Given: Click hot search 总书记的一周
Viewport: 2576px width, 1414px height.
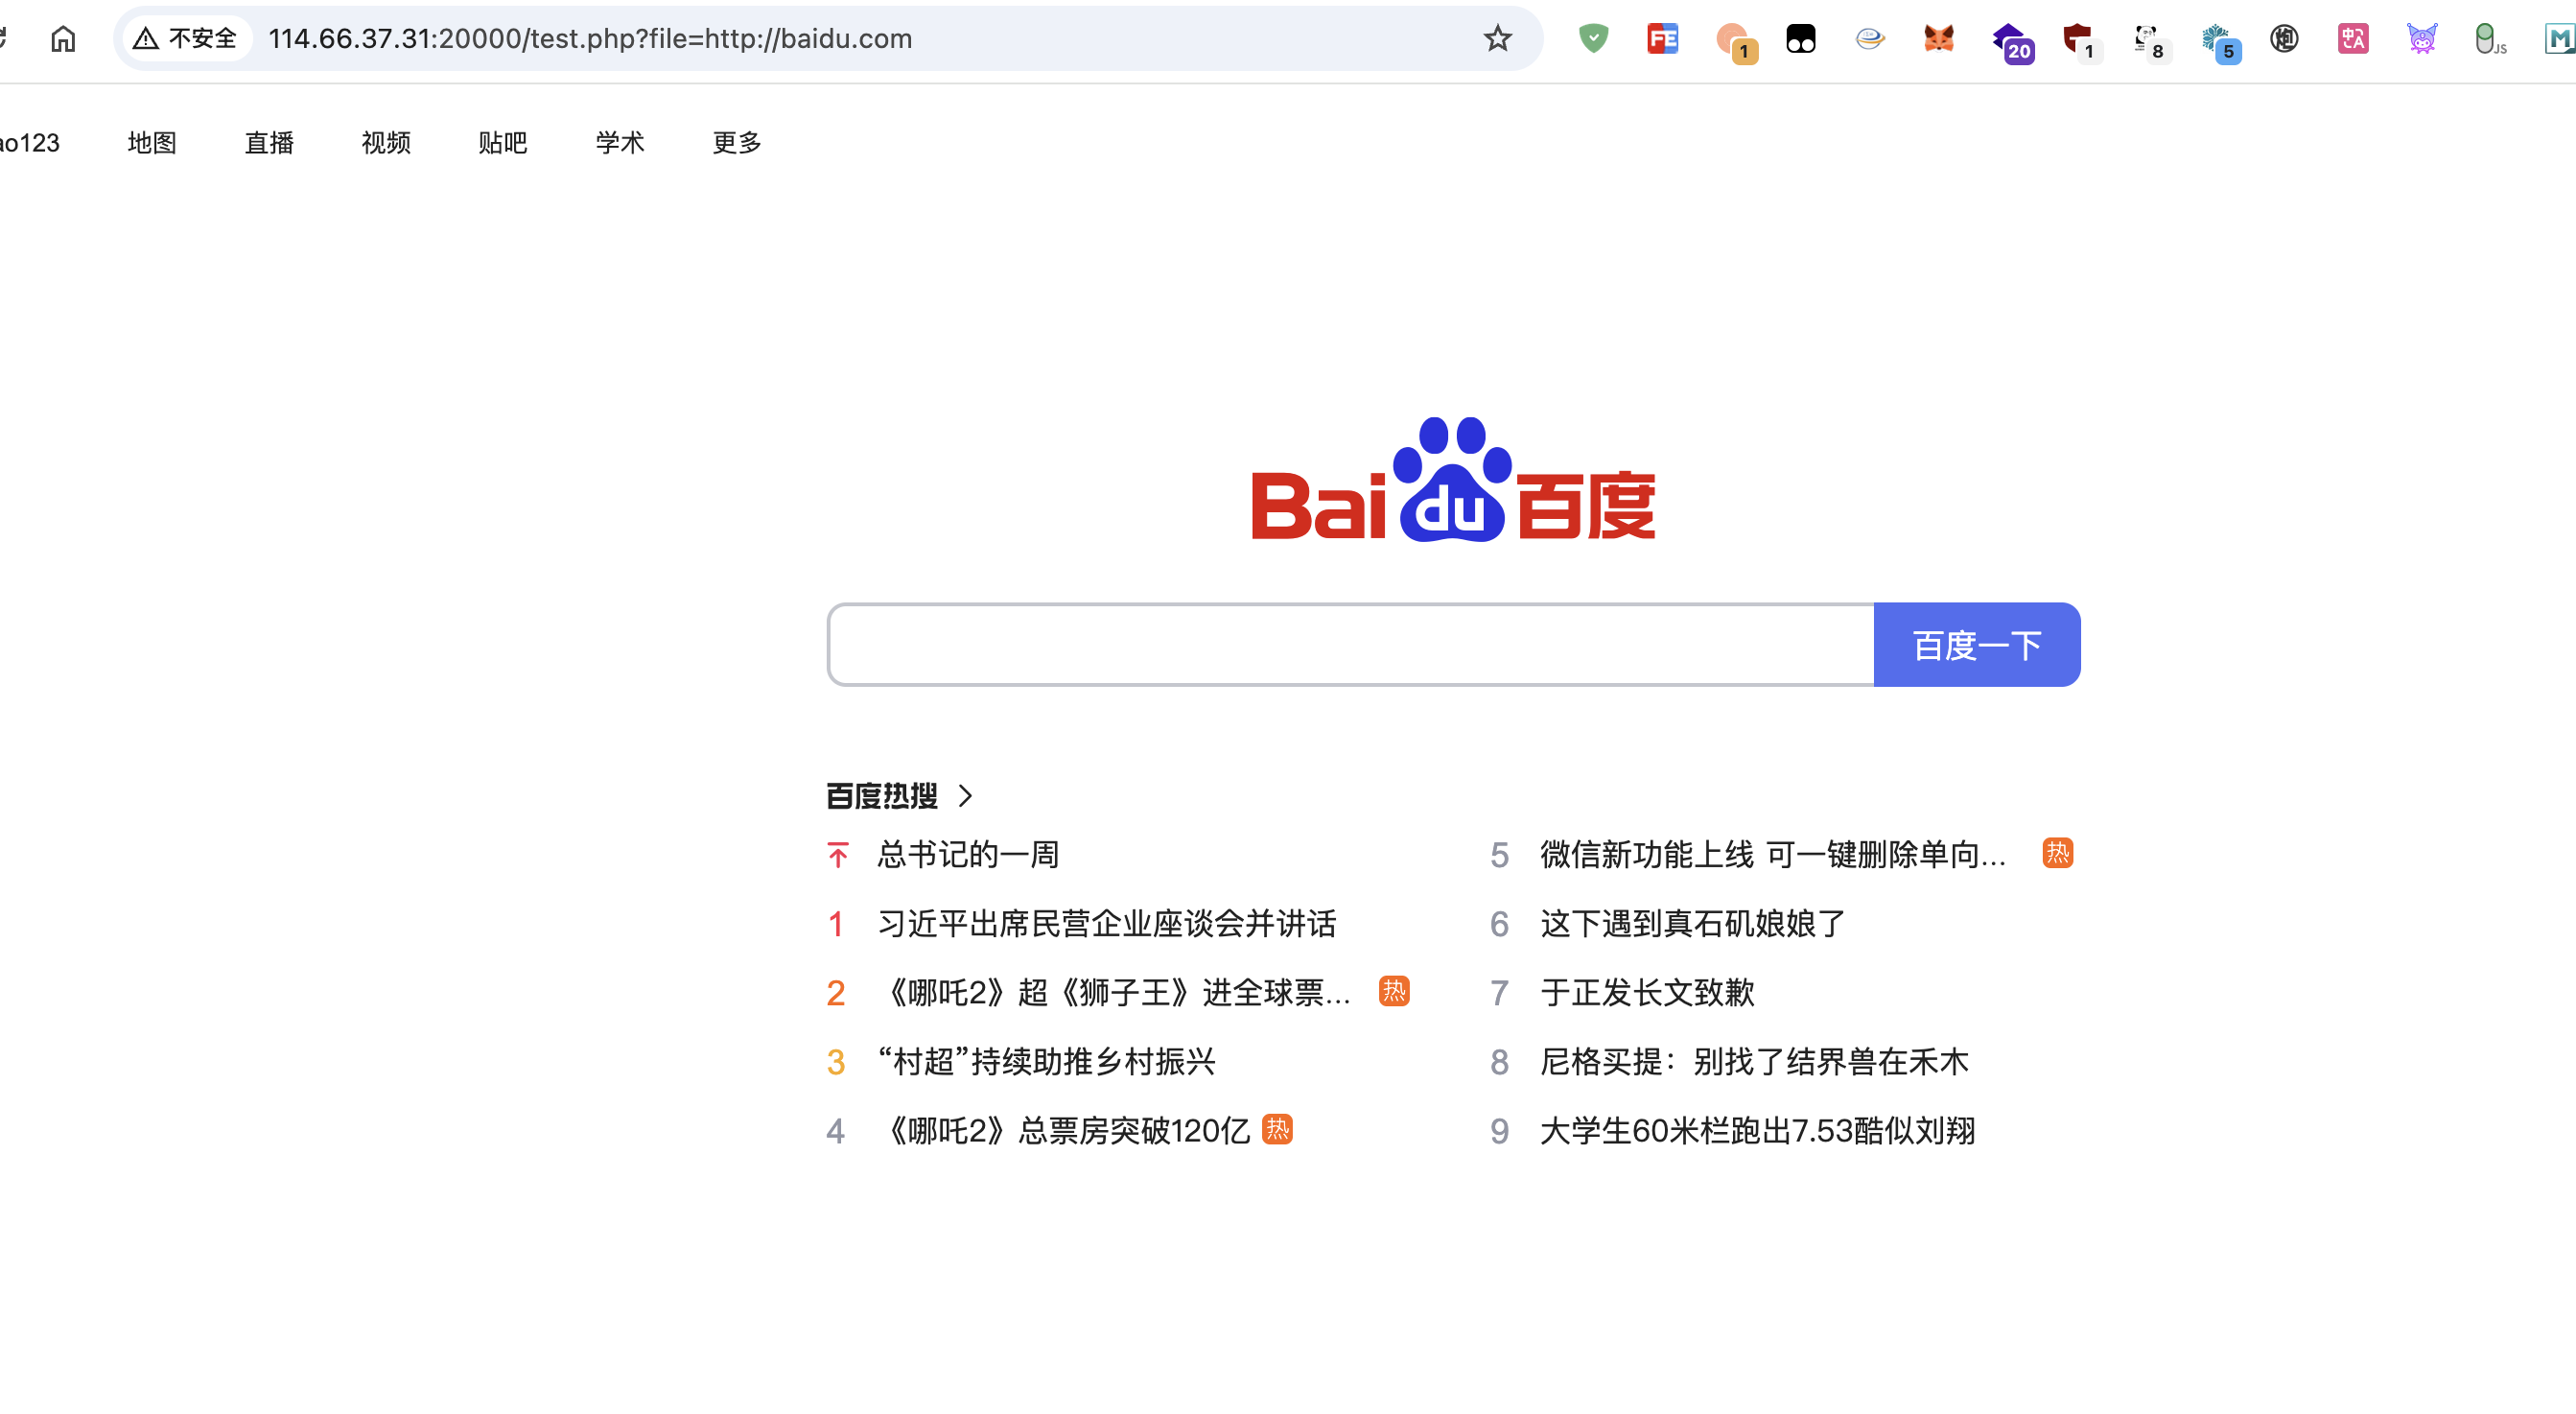Looking at the screenshot, I should 967,855.
